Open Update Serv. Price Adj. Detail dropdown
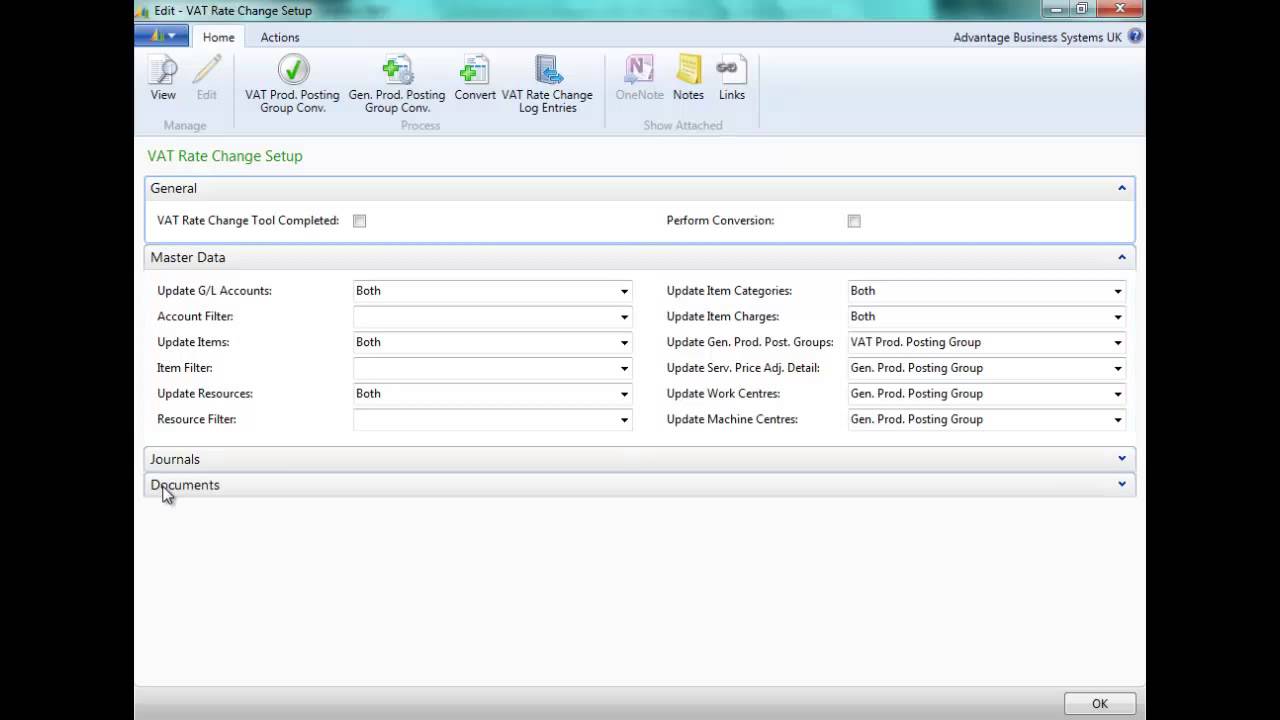Image resolution: width=1280 pixels, height=720 pixels. tap(1118, 368)
